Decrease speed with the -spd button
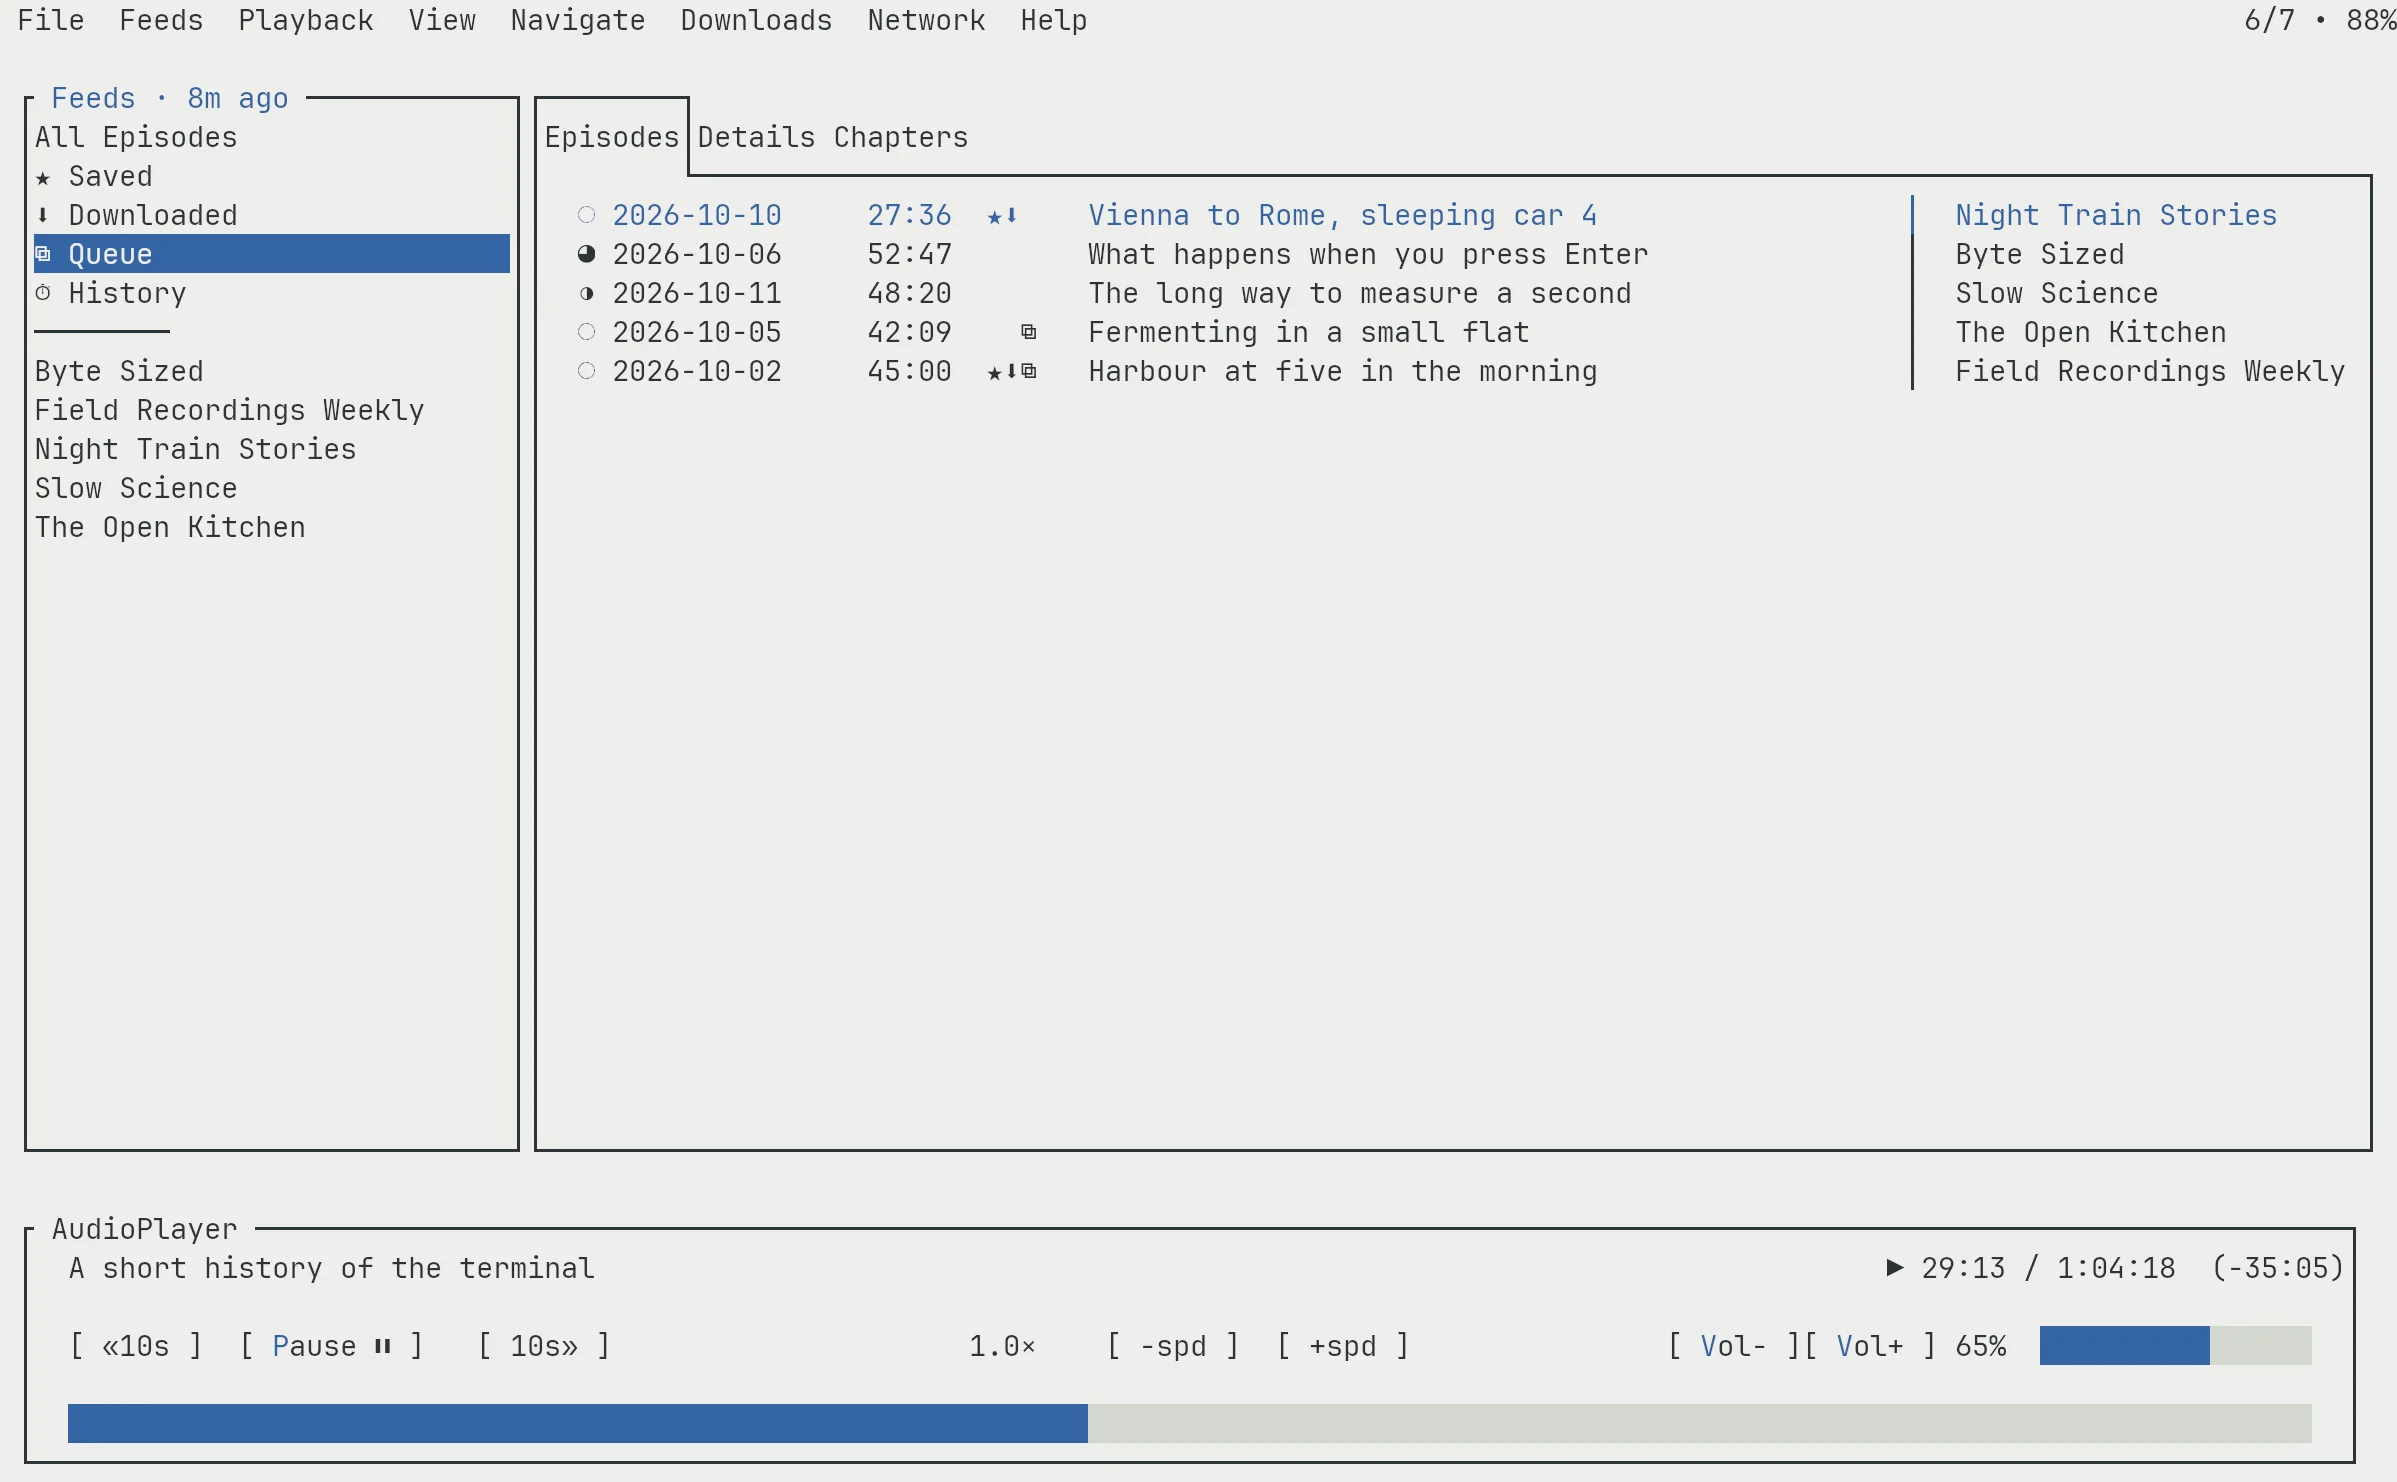The image size is (2397, 1482). point(1173,1346)
